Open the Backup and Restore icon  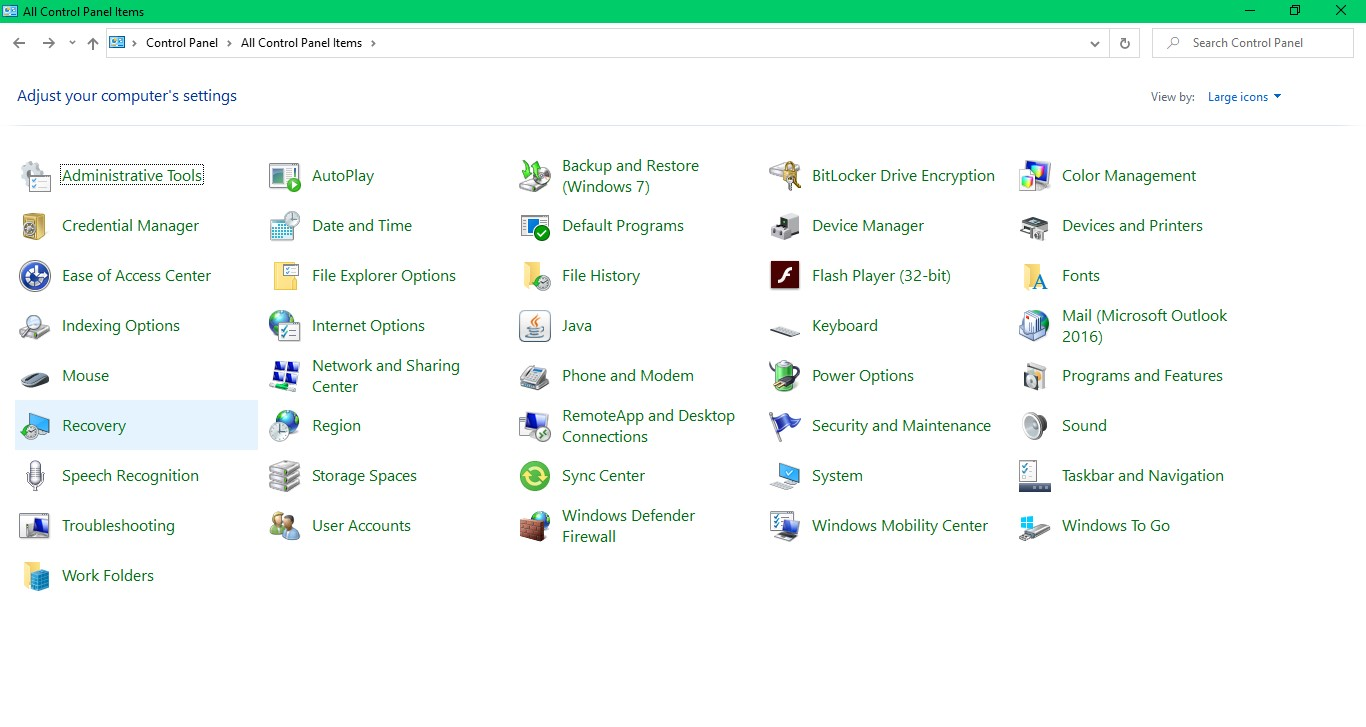click(x=535, y=176)
